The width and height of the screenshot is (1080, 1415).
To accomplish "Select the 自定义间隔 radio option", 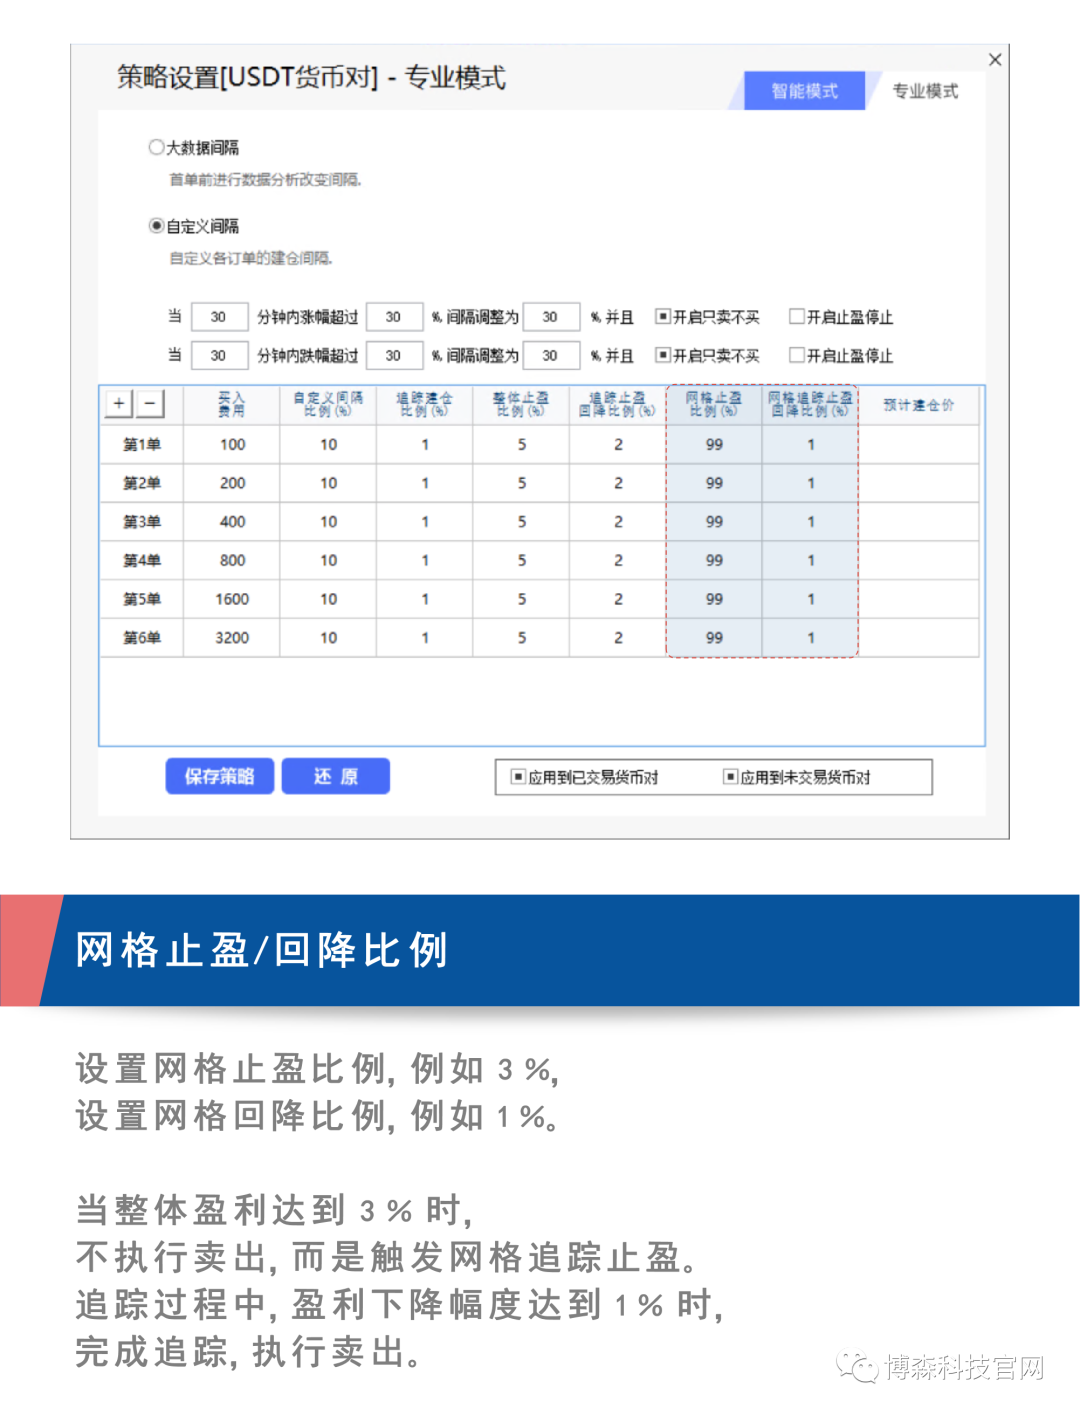I will coord(157,226).
